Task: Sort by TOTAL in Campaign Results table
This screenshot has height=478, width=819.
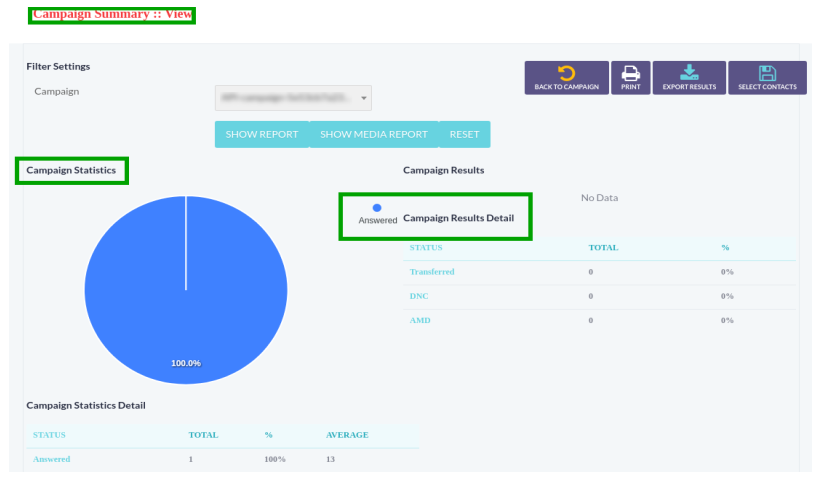Action: (x=603, y=247)
